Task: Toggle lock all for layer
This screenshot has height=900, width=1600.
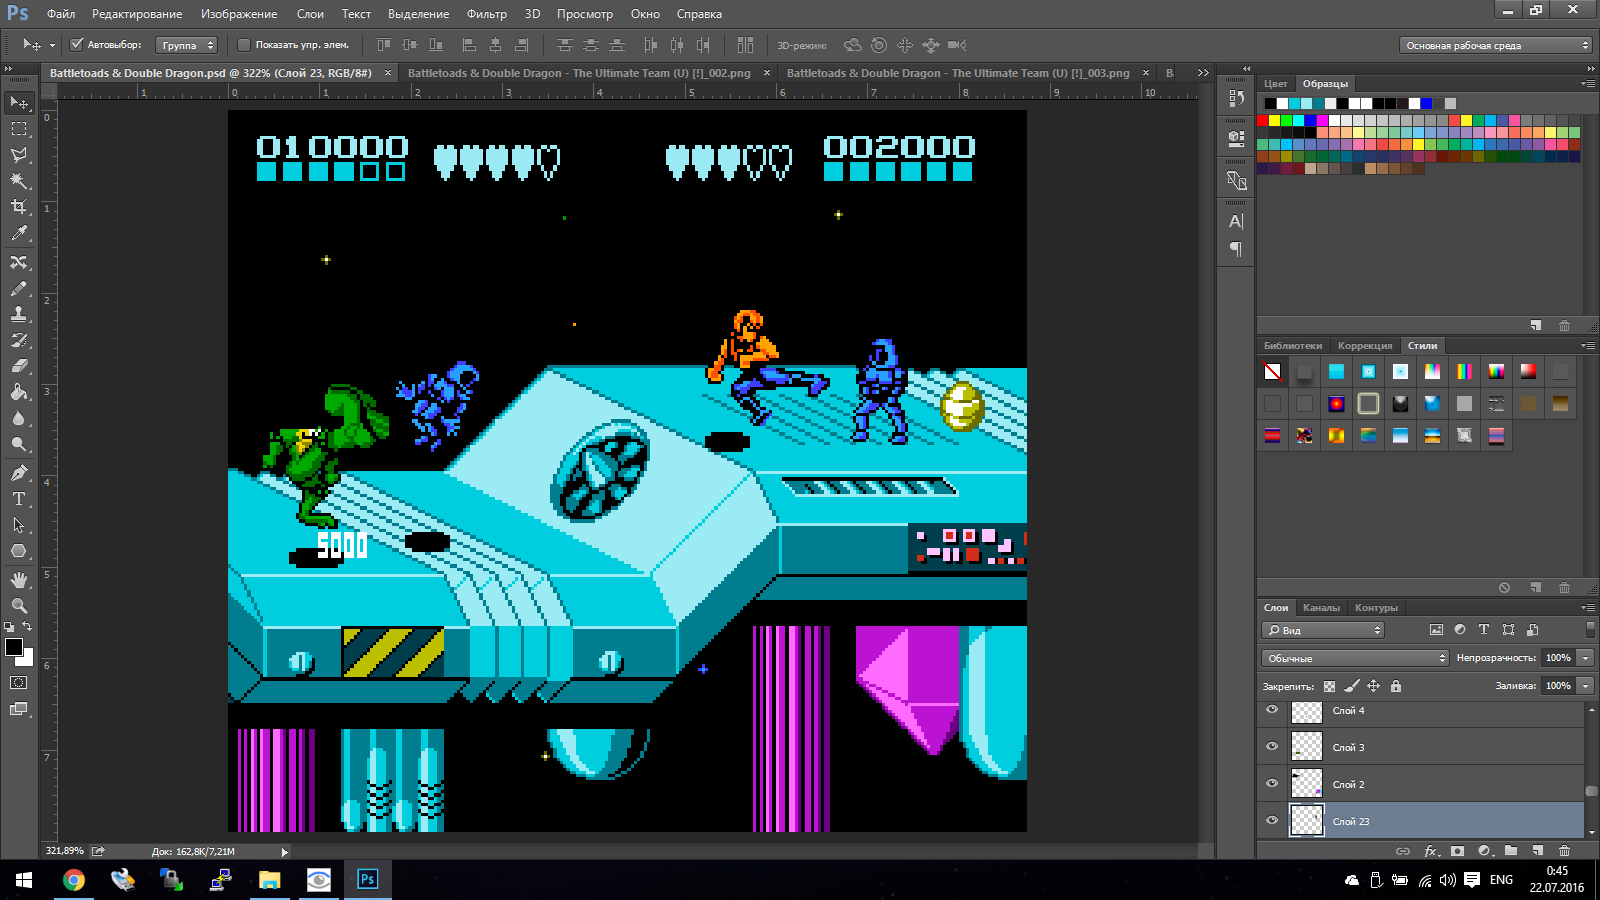Action: point(1396,686)
